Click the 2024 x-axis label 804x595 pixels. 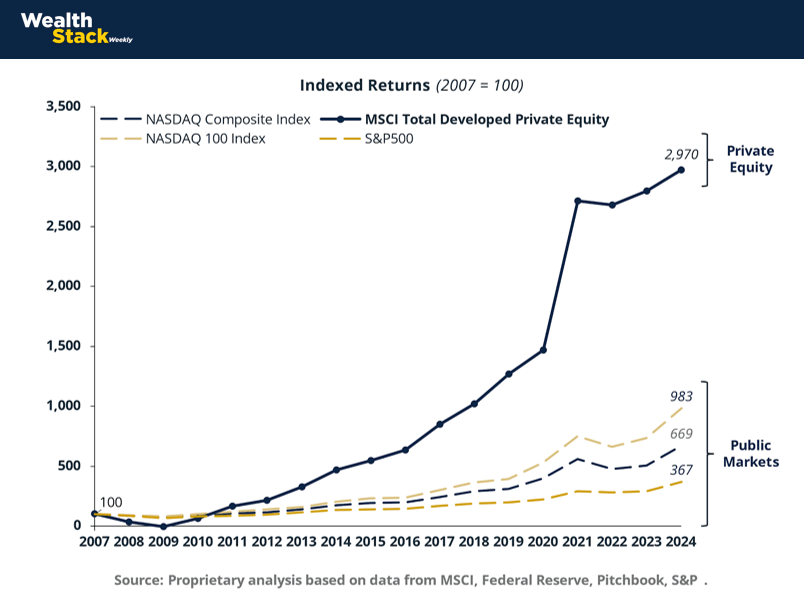[x=681, y=542]
